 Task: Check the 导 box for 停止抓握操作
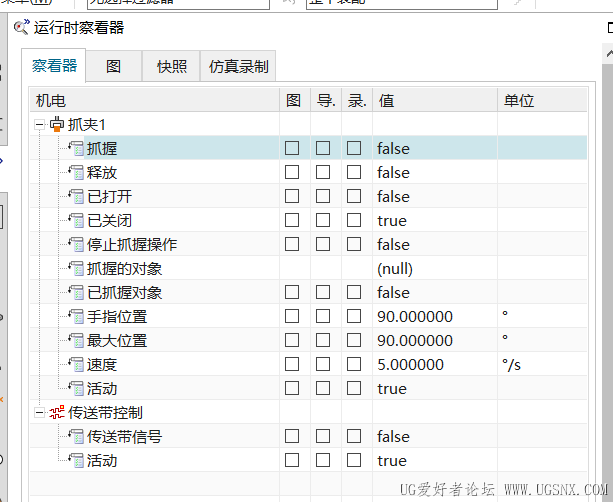(323, 244)
